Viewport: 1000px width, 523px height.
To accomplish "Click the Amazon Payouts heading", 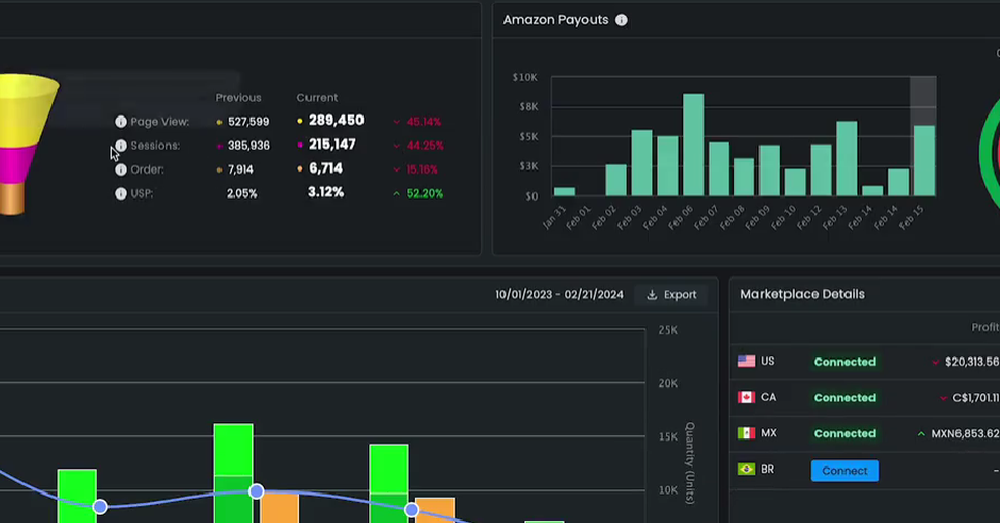I will click(555, 20).
